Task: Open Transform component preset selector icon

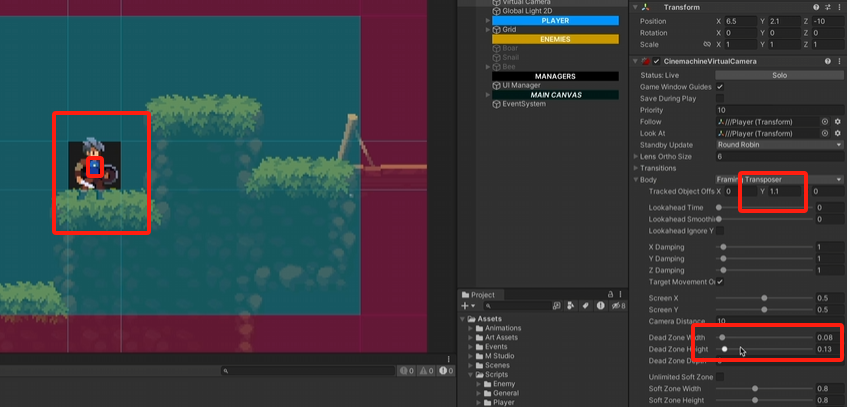Action: point(828,8)
